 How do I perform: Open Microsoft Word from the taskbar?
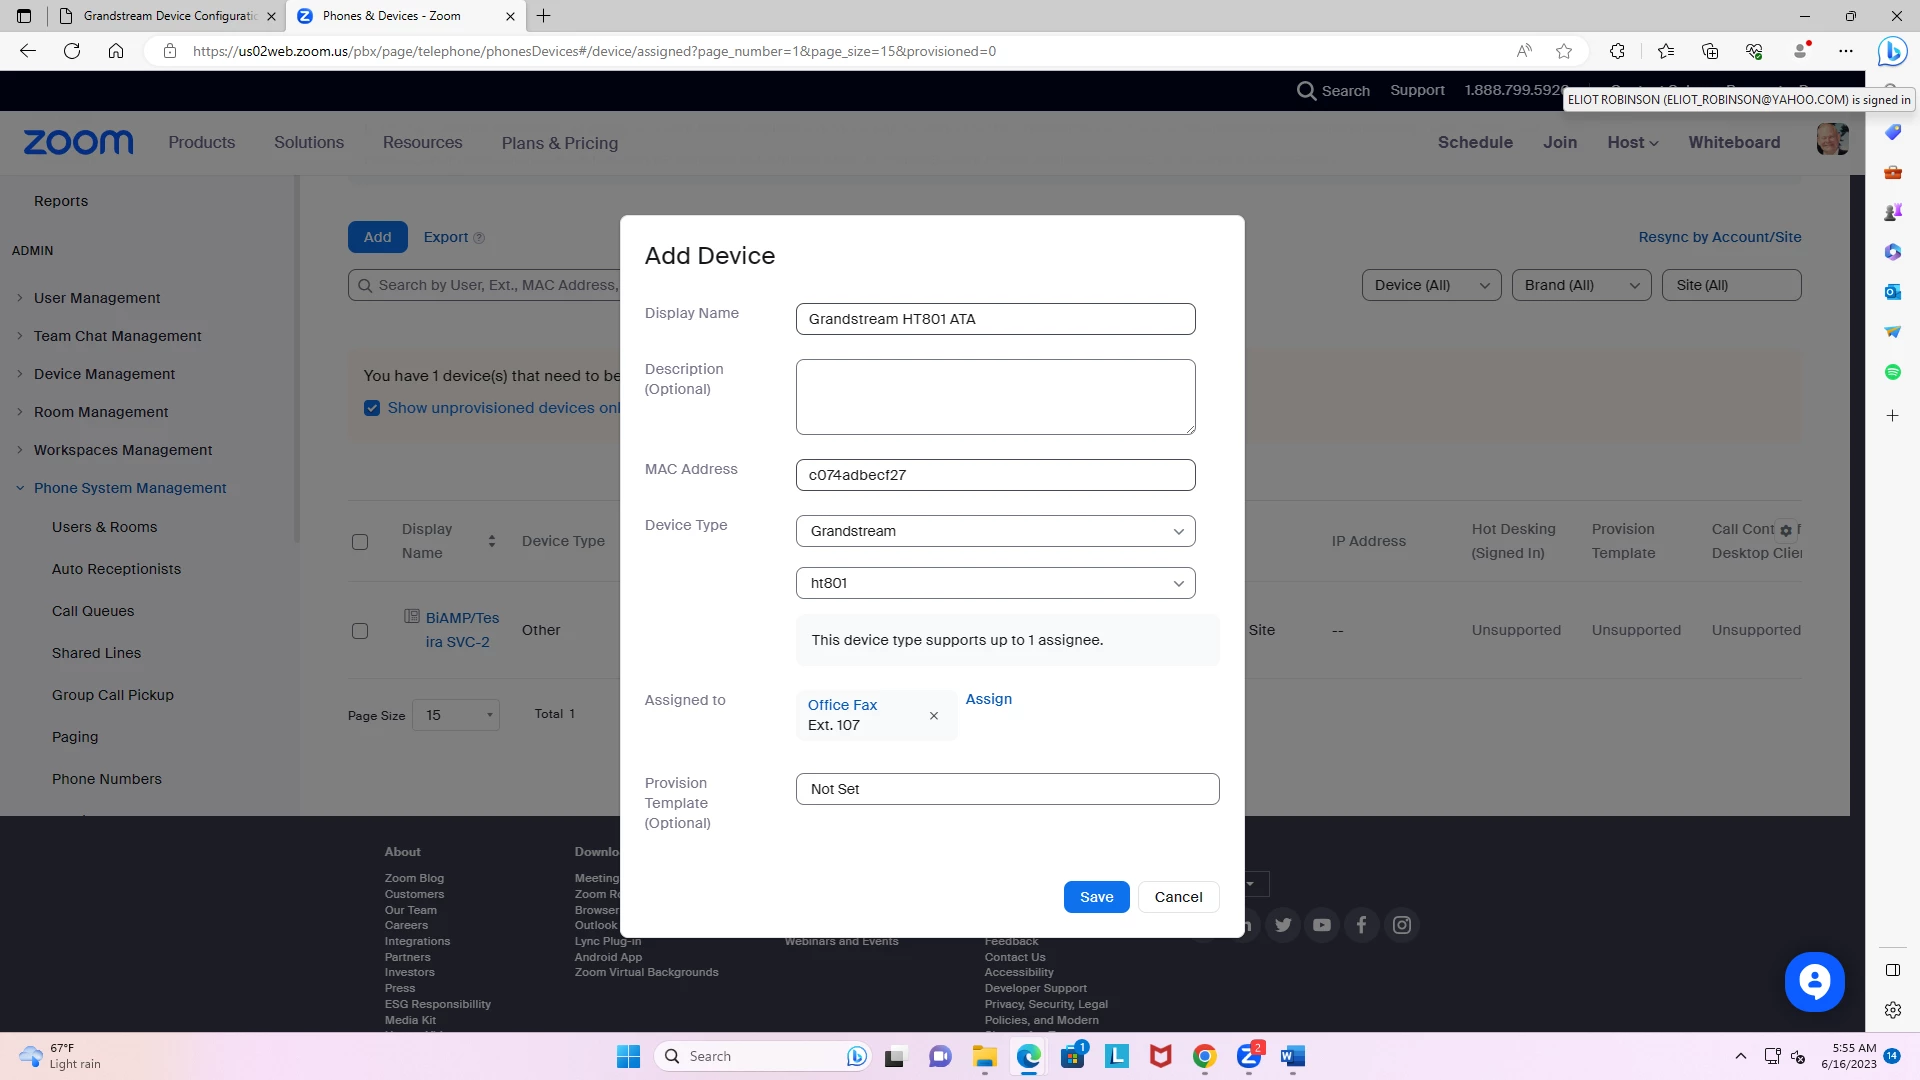(x=1292, y=1056)
